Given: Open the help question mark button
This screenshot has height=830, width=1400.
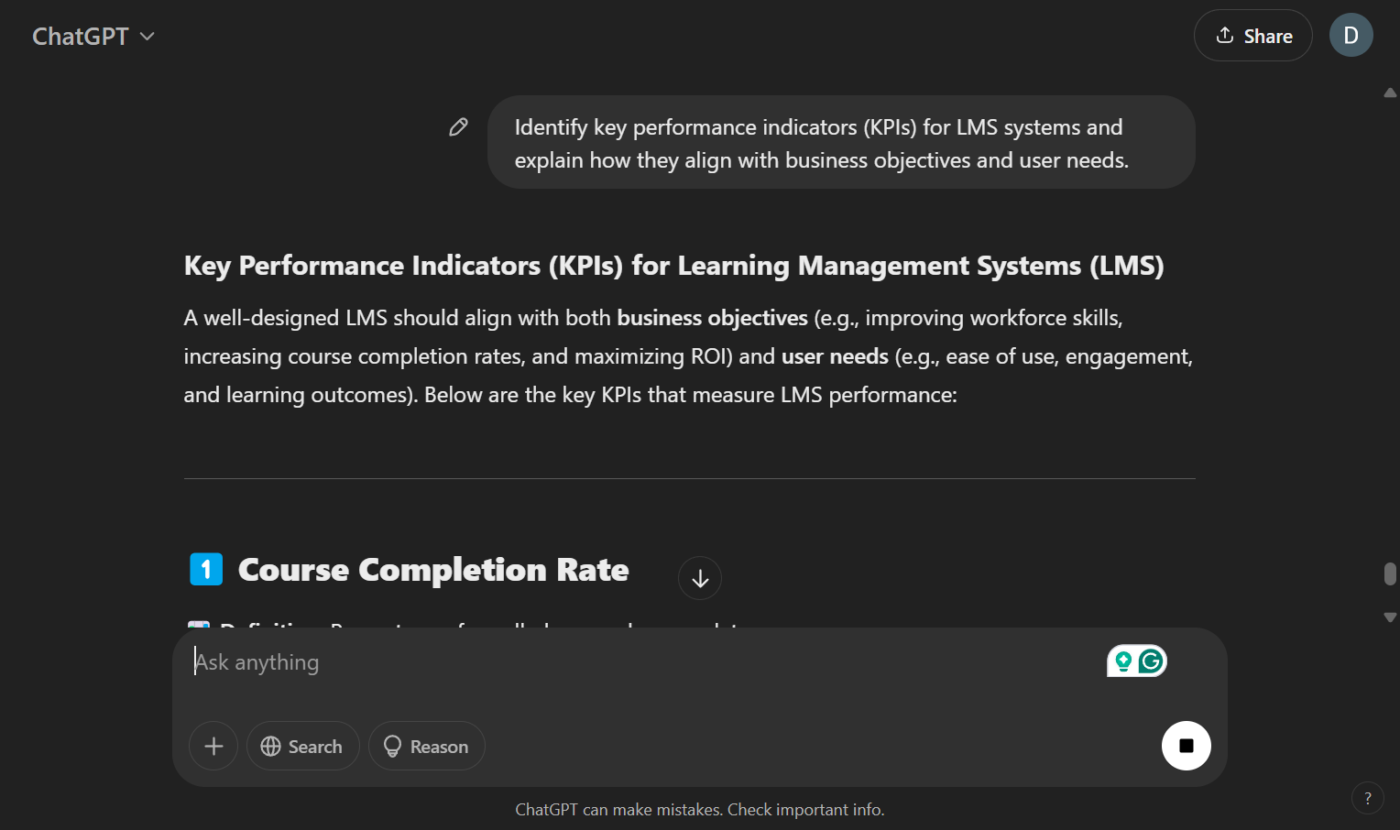Looking at the screenshot, I should 1367,797.
